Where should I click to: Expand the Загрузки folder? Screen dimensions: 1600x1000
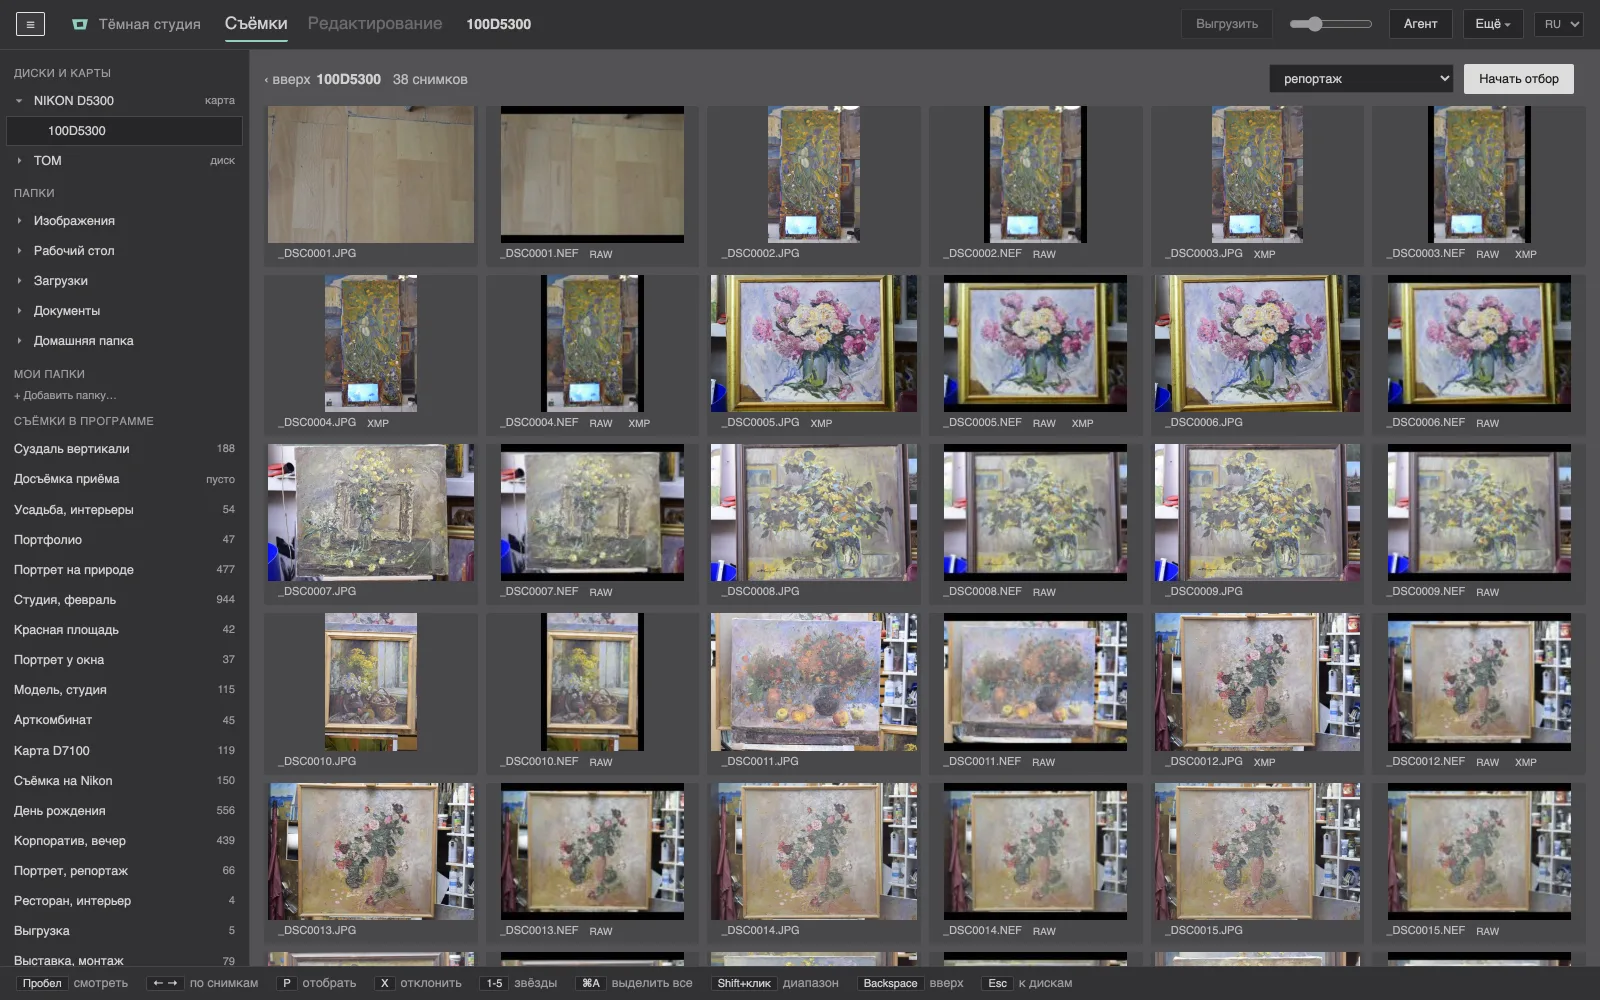point(19,281)
